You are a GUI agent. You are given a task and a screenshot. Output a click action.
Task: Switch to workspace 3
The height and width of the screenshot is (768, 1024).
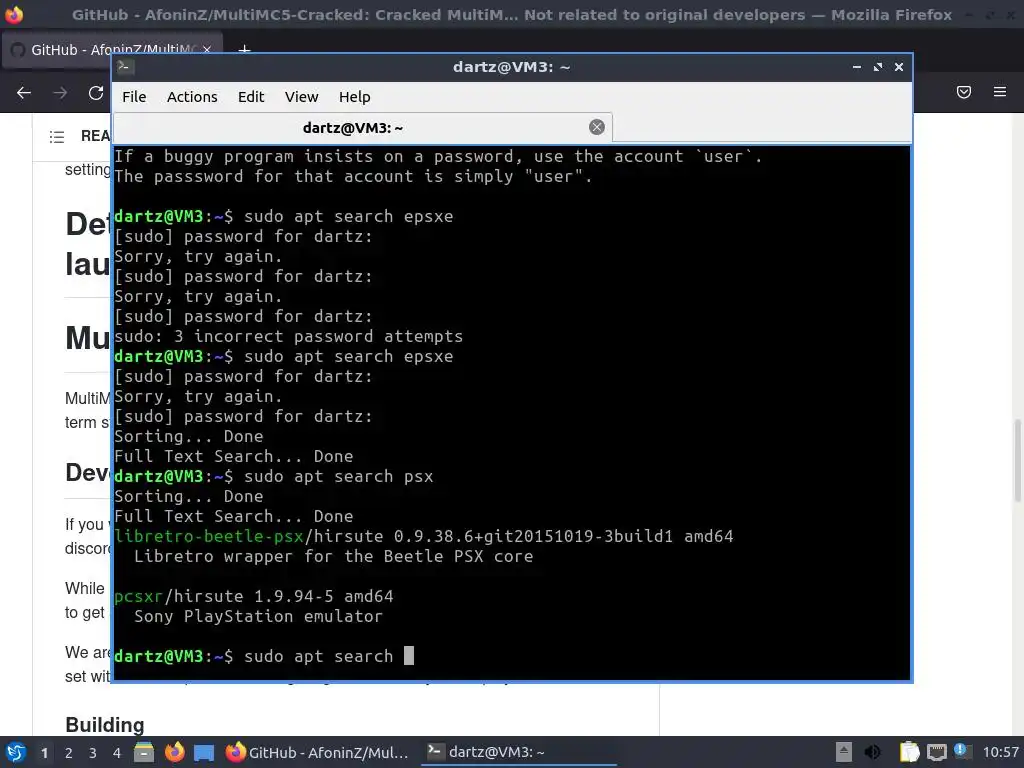tap(93, 753)
